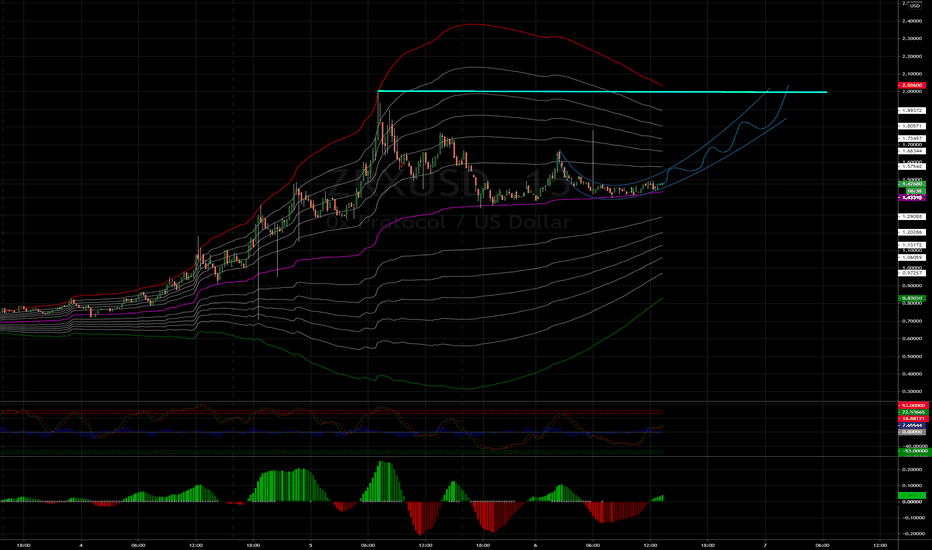
Task: Click the 0.50000 price axis label
Action: pos(912,357)
